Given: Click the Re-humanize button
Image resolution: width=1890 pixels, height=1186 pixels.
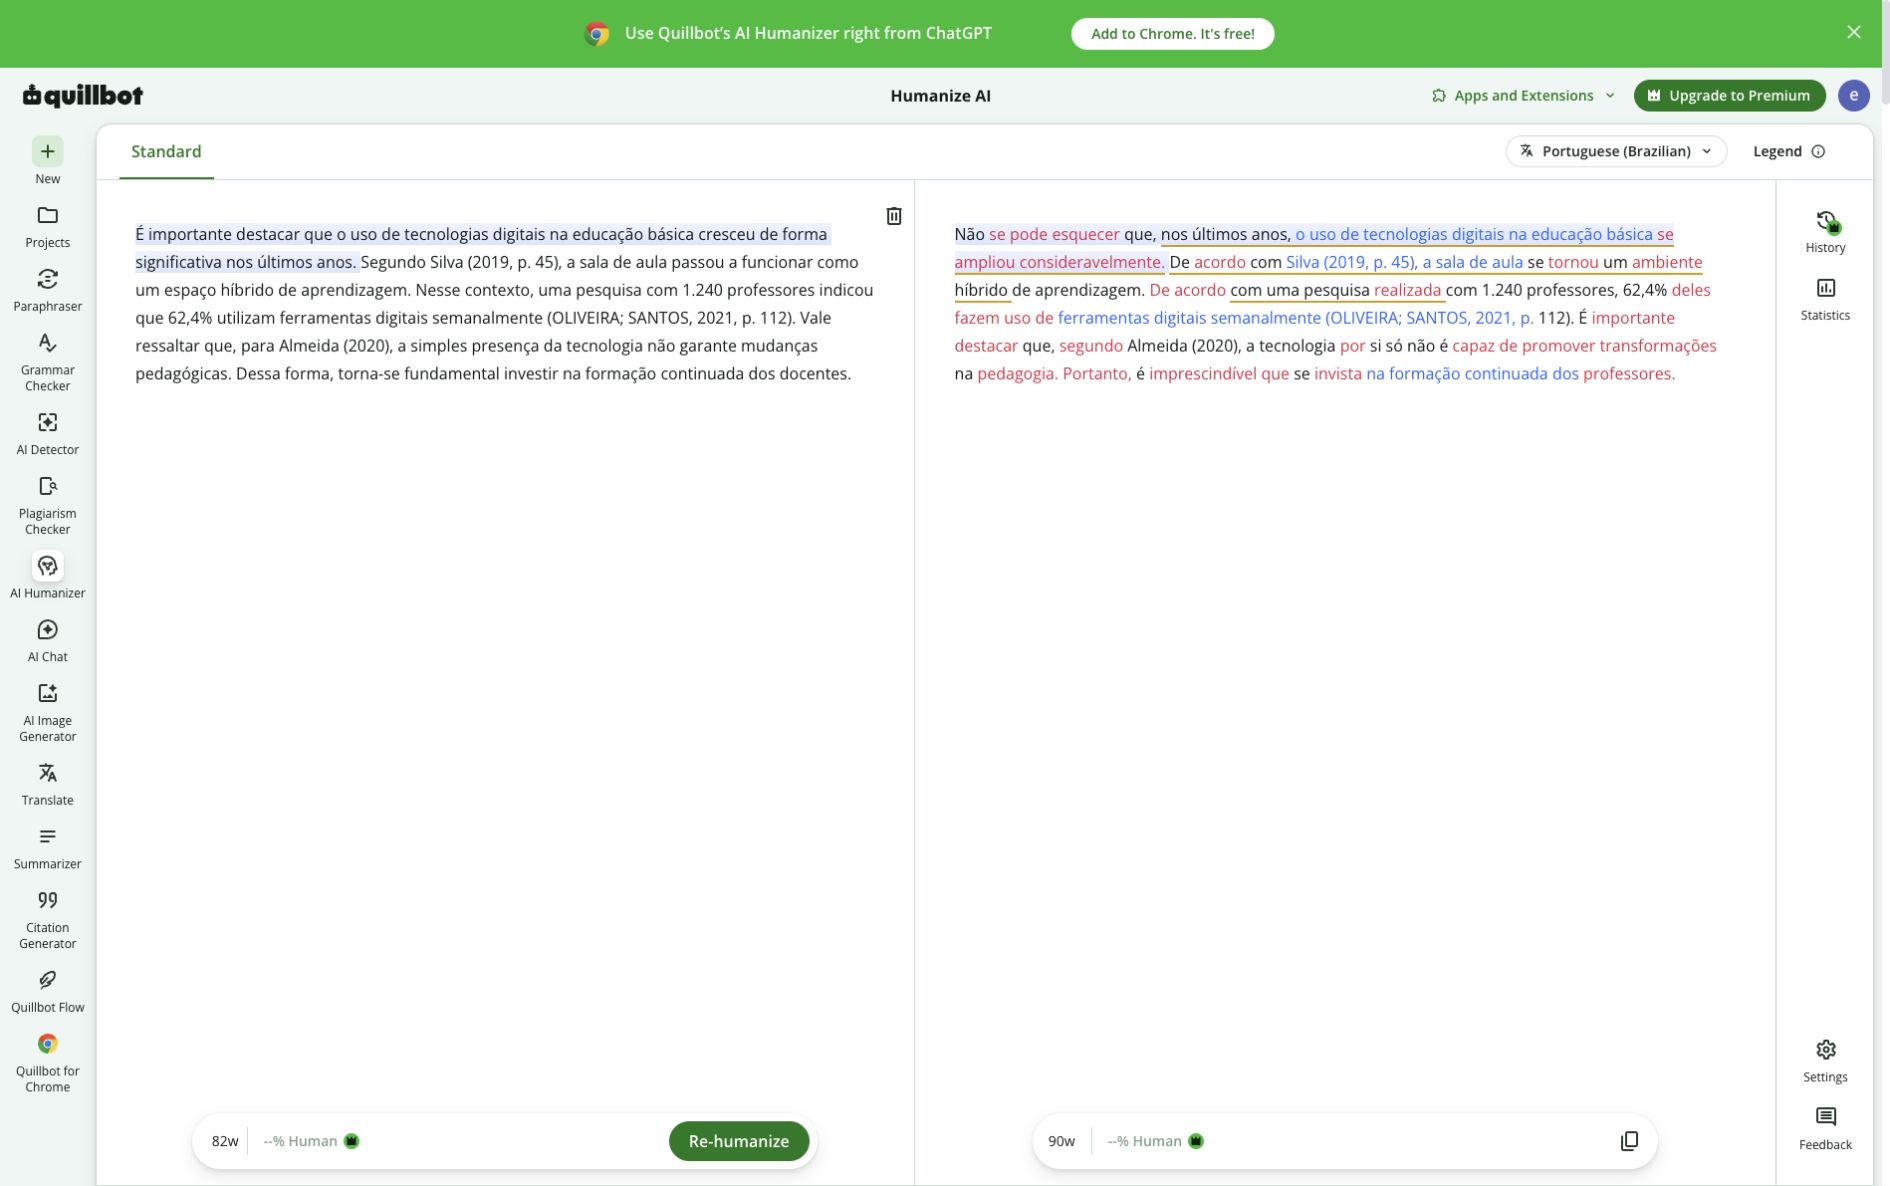Looking at the screenshot, I should point(738,1141).
